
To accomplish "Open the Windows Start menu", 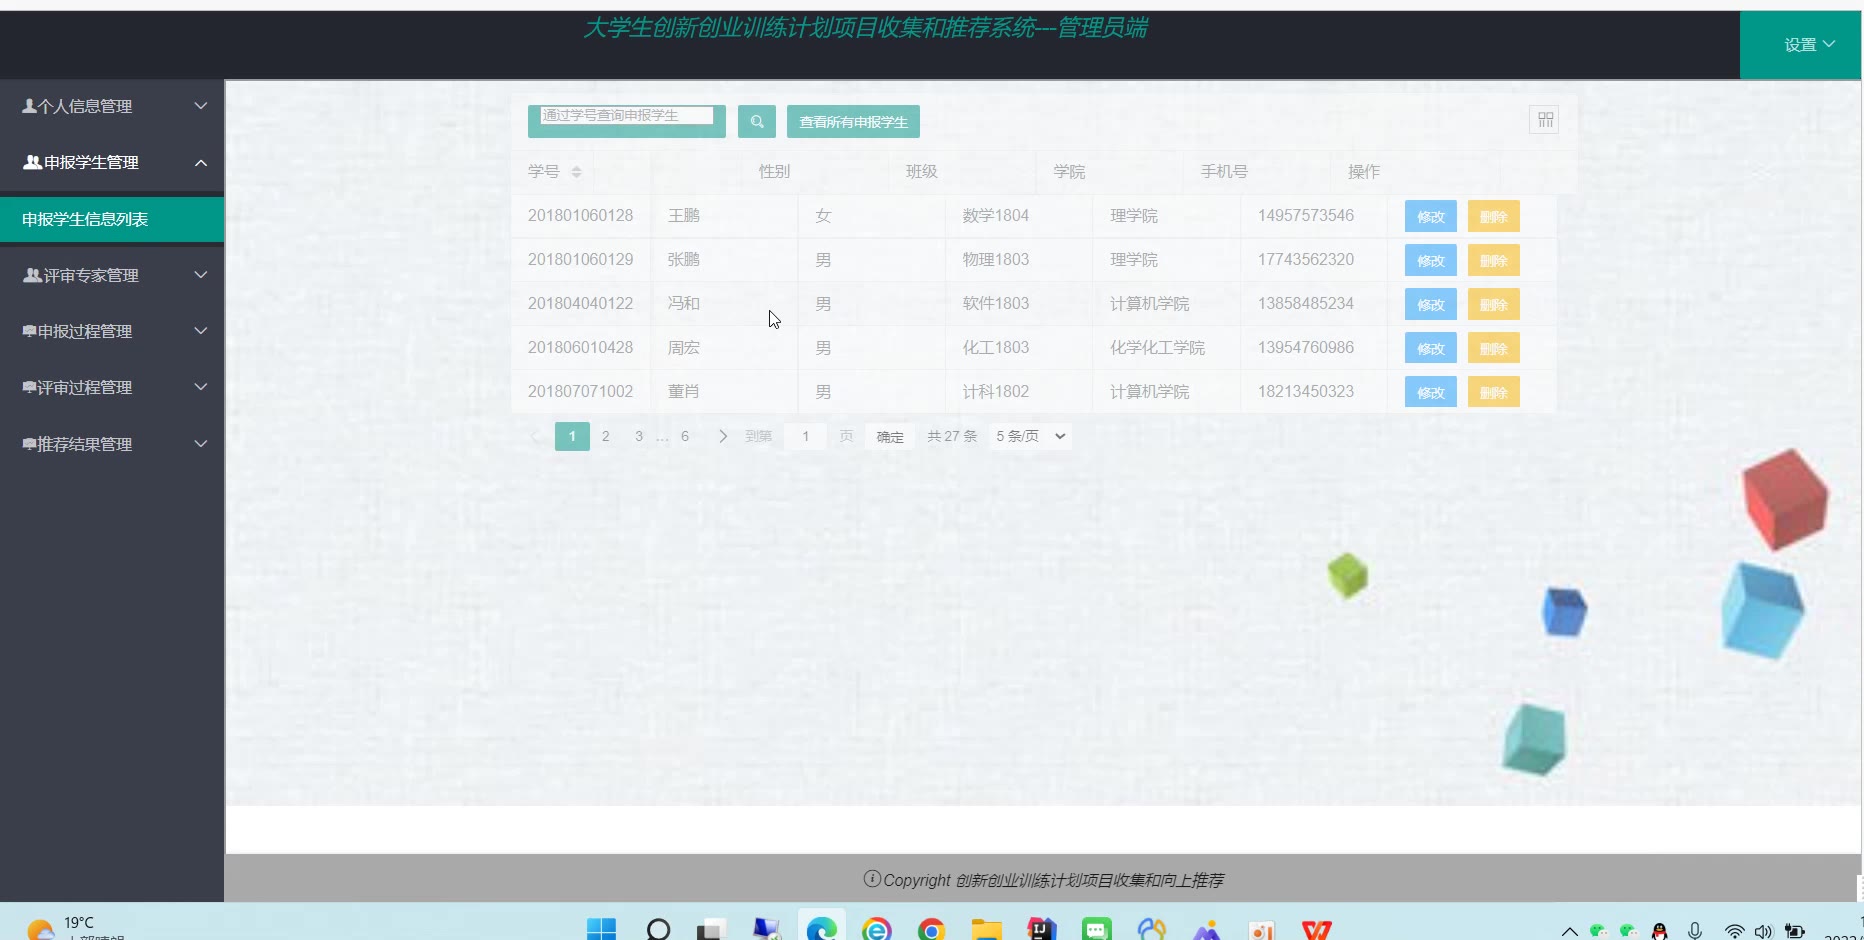I will pos(601,930).
